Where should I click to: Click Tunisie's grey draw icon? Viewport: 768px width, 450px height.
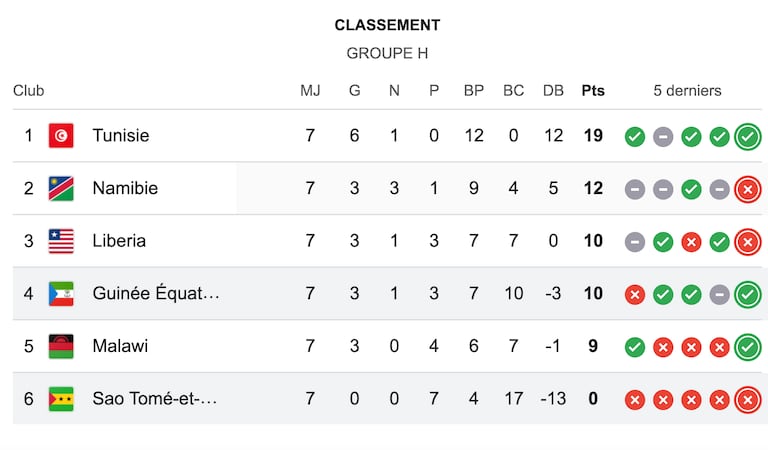point(663,137)
